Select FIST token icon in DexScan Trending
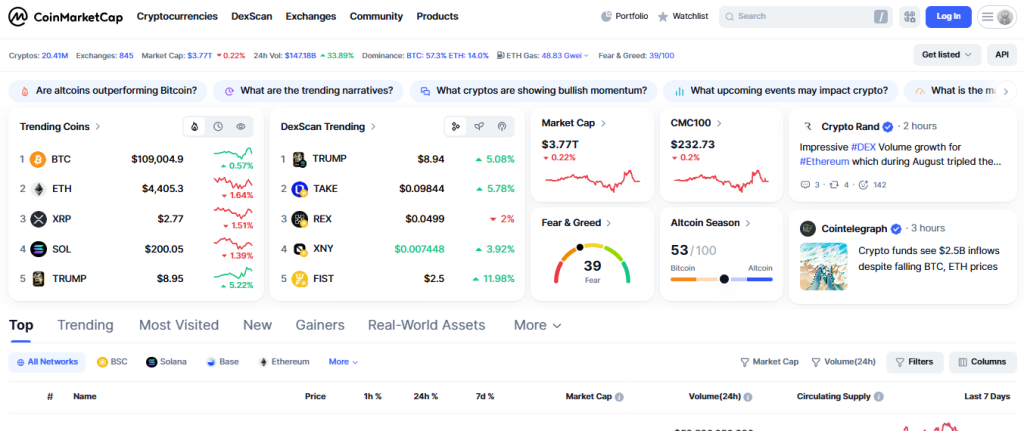Screen dimensions: 1024x431 (300, 279)
